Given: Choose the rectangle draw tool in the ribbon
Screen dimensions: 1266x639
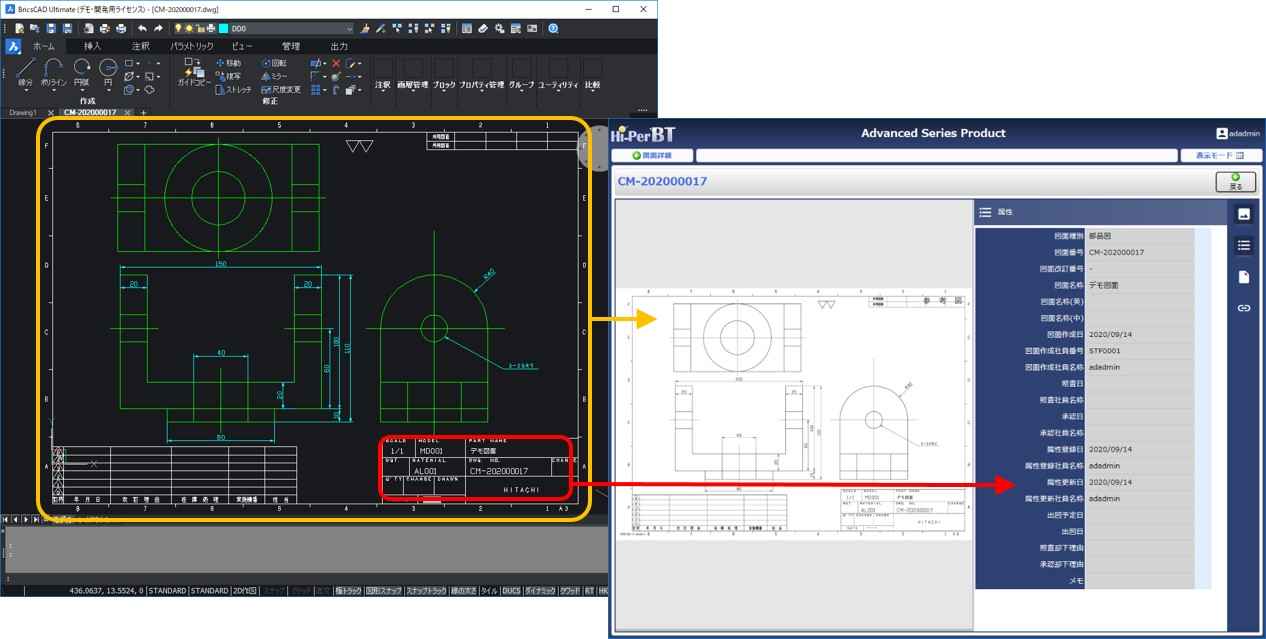Looking at the screenshot, I should pos(130,63).
